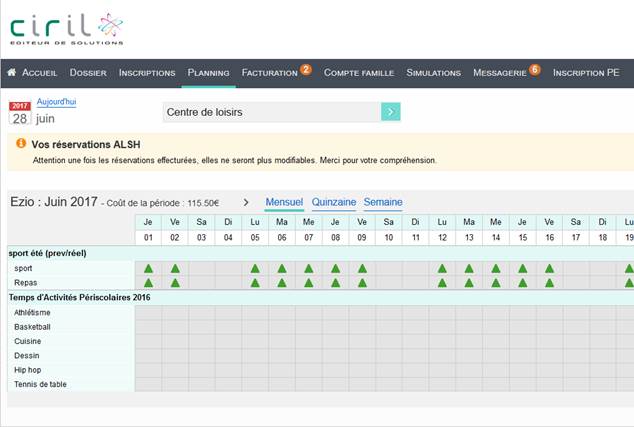634x427 pixels.
Task: Click green triangle for Repas on Monday 12
Action: pyautogui.click(x=442, y=283)
